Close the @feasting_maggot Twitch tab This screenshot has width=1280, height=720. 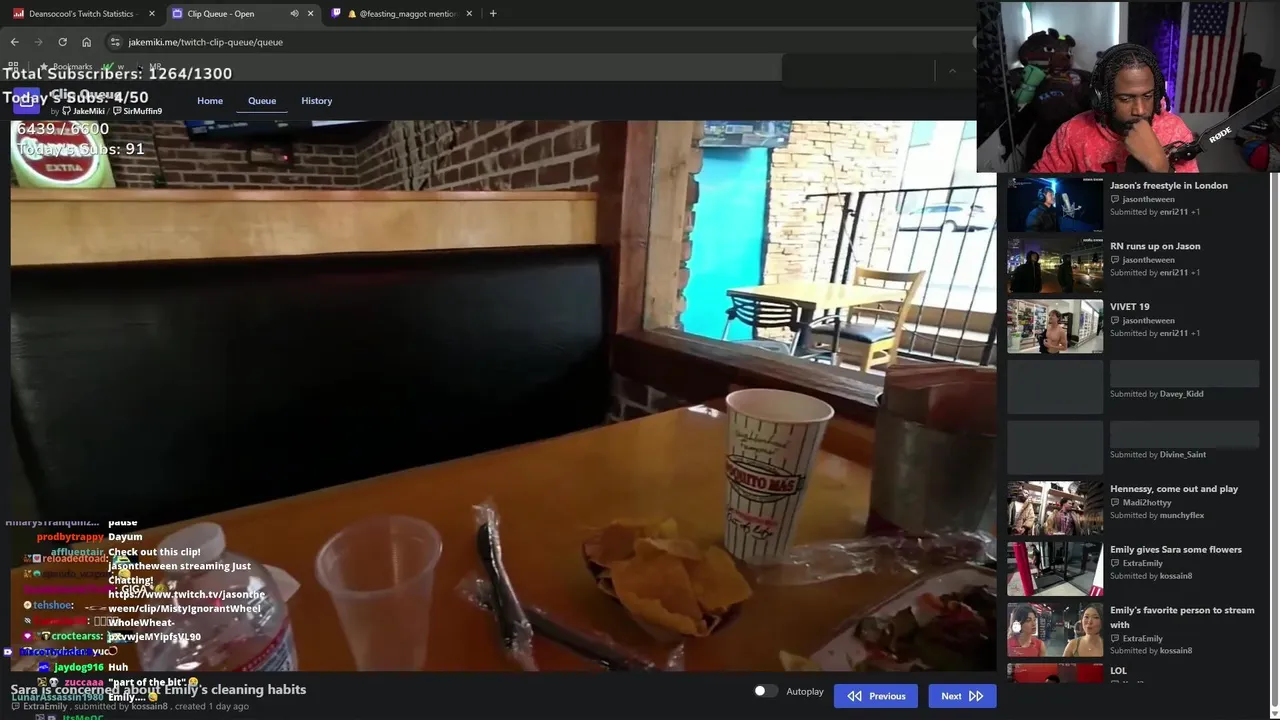coord(469,14)
